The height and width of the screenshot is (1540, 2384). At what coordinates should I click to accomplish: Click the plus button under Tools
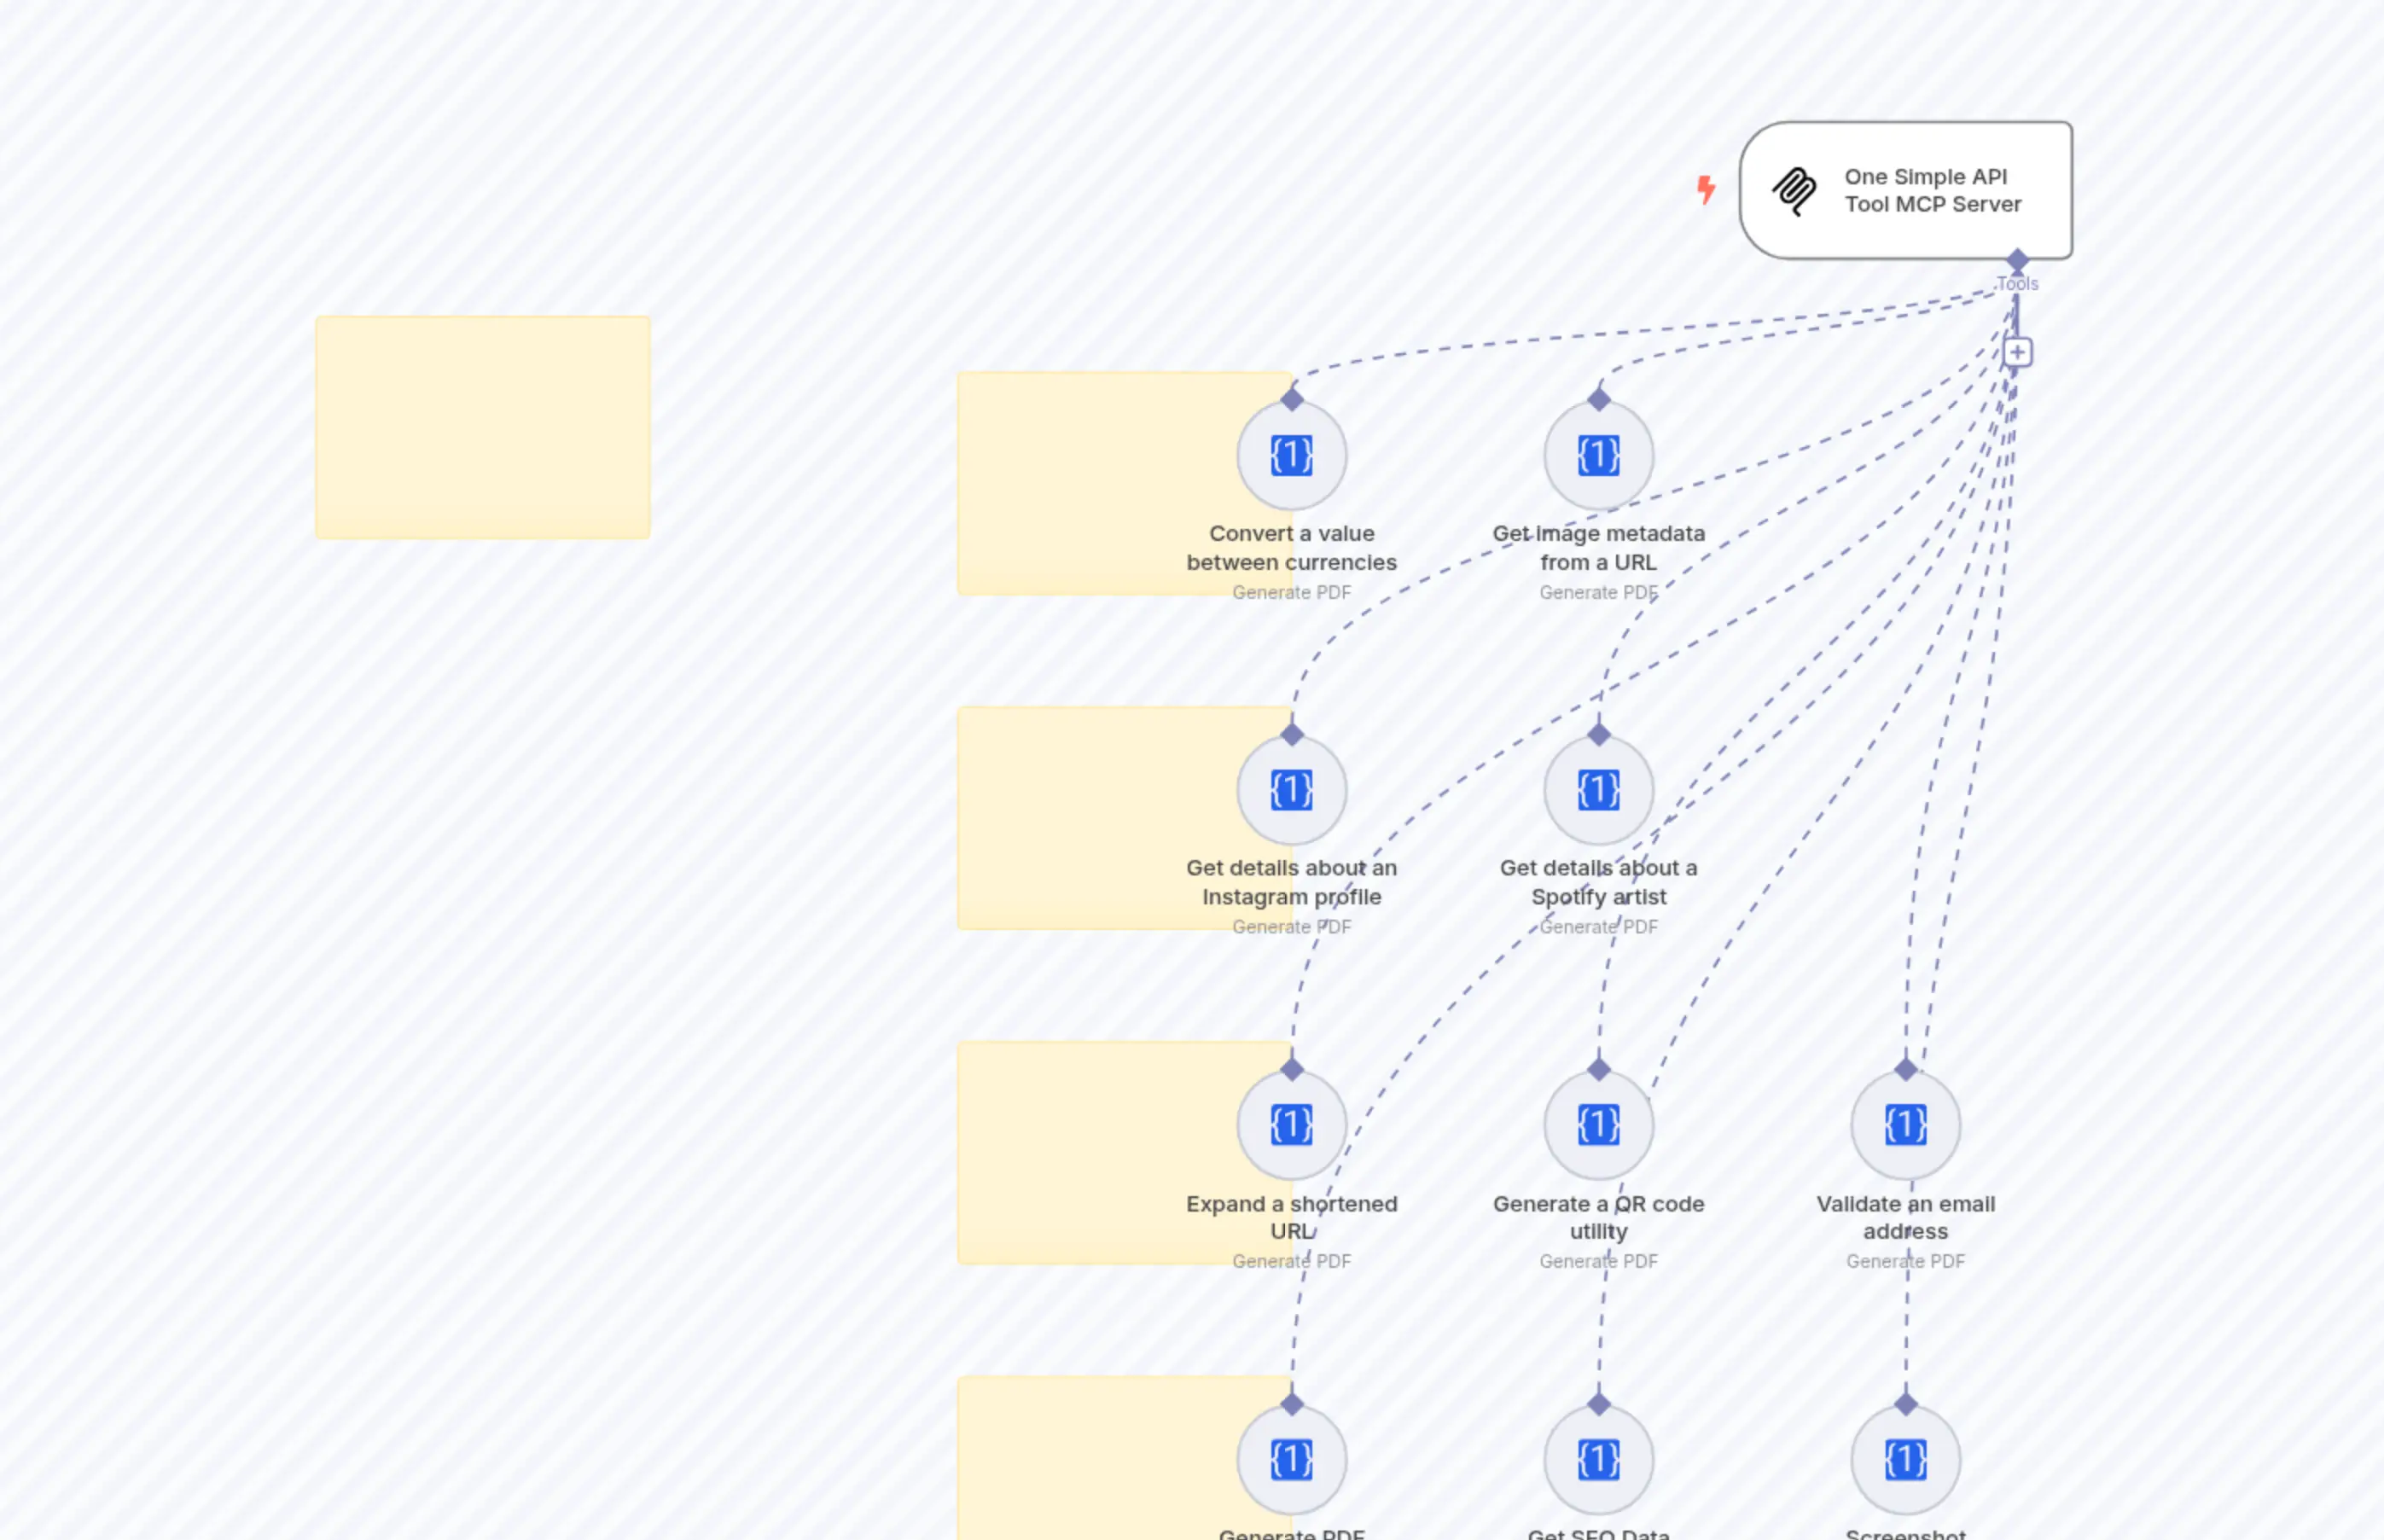2017,352
